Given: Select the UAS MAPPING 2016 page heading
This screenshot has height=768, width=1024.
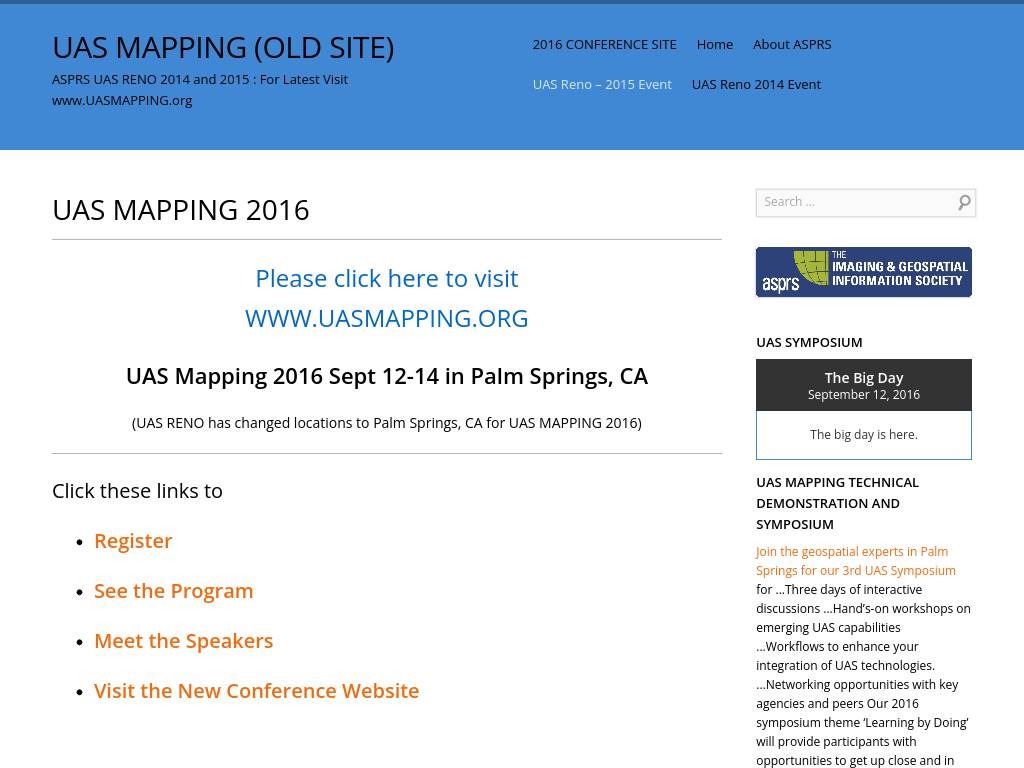Looking at the screenshot, I should (x=181, y=210).
